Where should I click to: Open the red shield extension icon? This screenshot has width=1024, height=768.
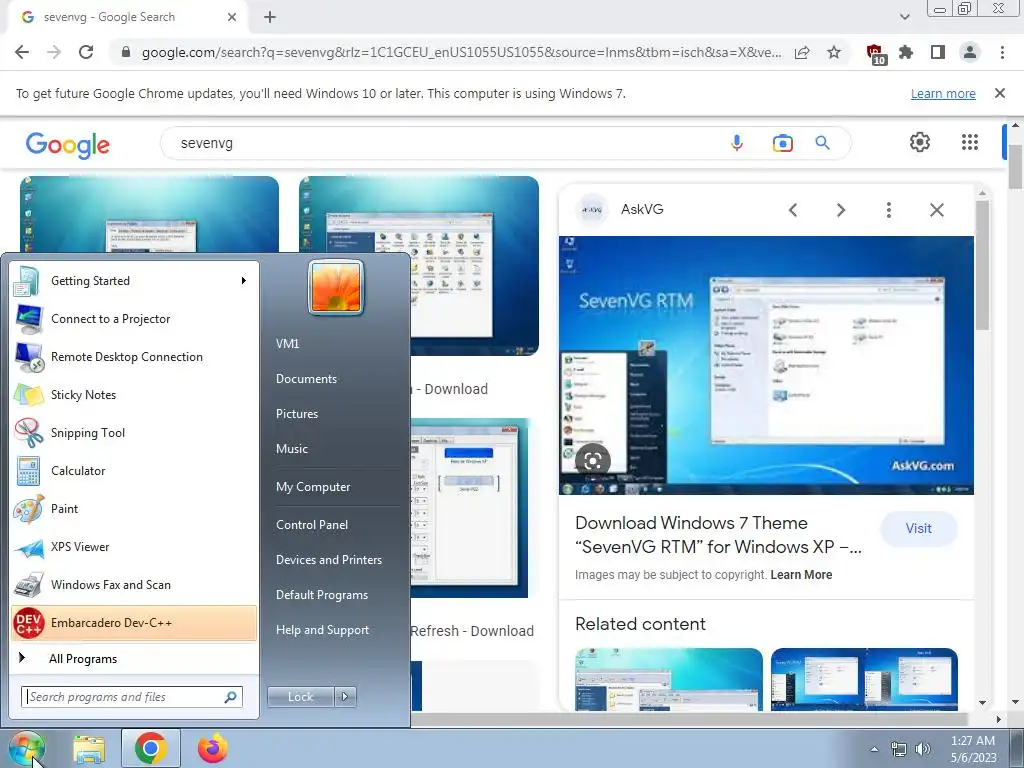[875, 54]
